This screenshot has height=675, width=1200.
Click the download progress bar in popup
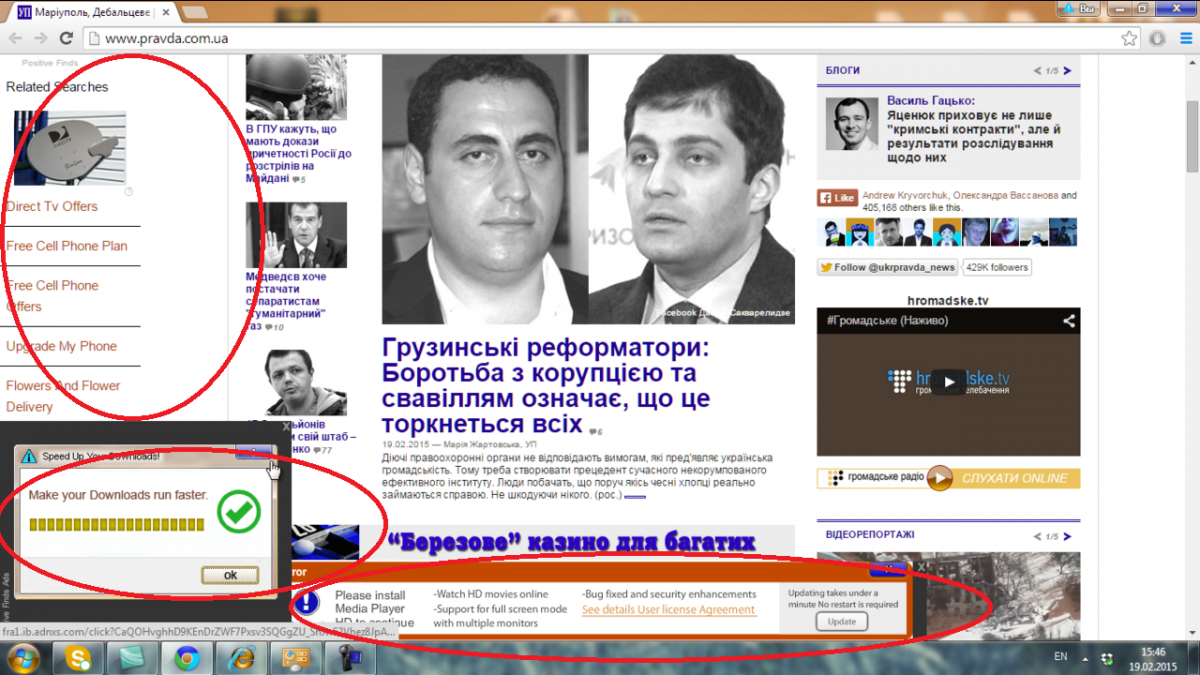(x=117, y=524)
